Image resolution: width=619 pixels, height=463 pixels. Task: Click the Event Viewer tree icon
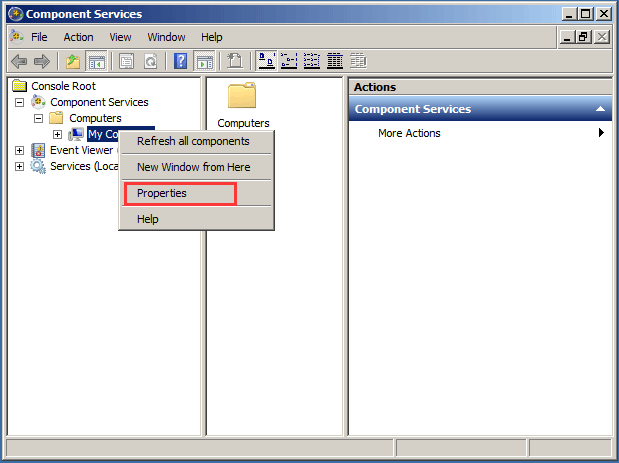[38, 150]
